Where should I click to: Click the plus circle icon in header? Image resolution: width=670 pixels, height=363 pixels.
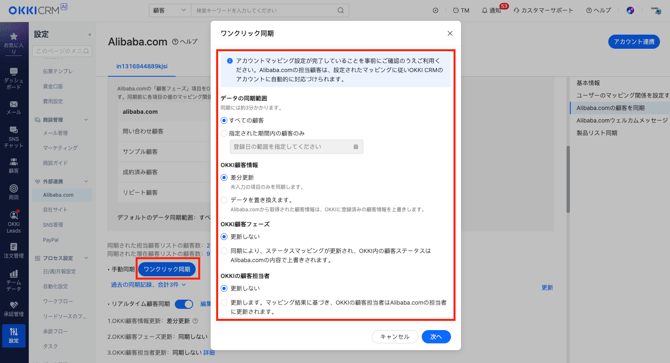pyautogui.click(x=435, y=10)
